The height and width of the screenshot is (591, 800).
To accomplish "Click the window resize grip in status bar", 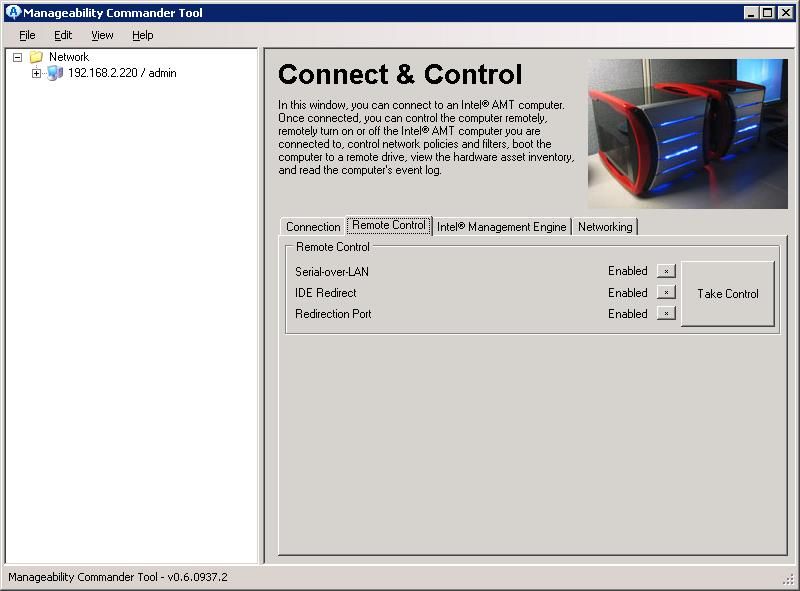I will point(788,579).
